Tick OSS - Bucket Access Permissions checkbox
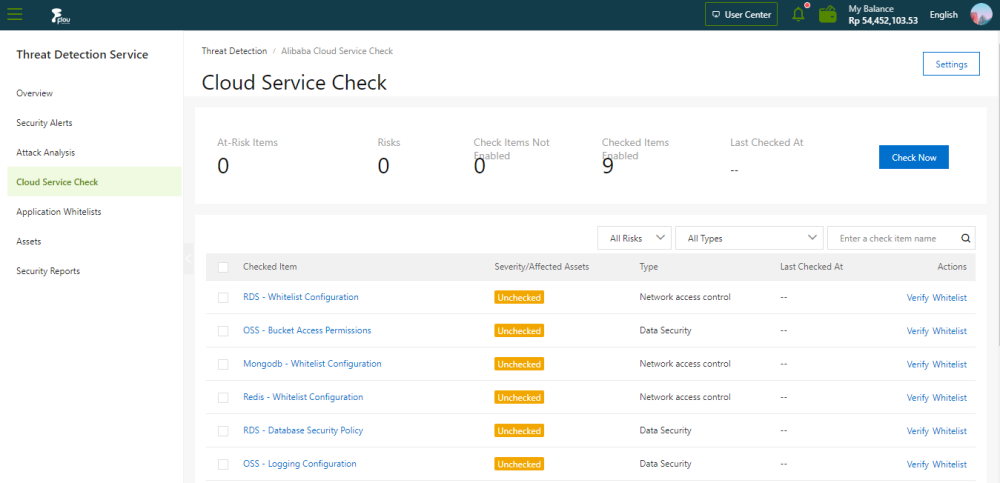This screenshot has height=483, width=1000. coord(223,331)
